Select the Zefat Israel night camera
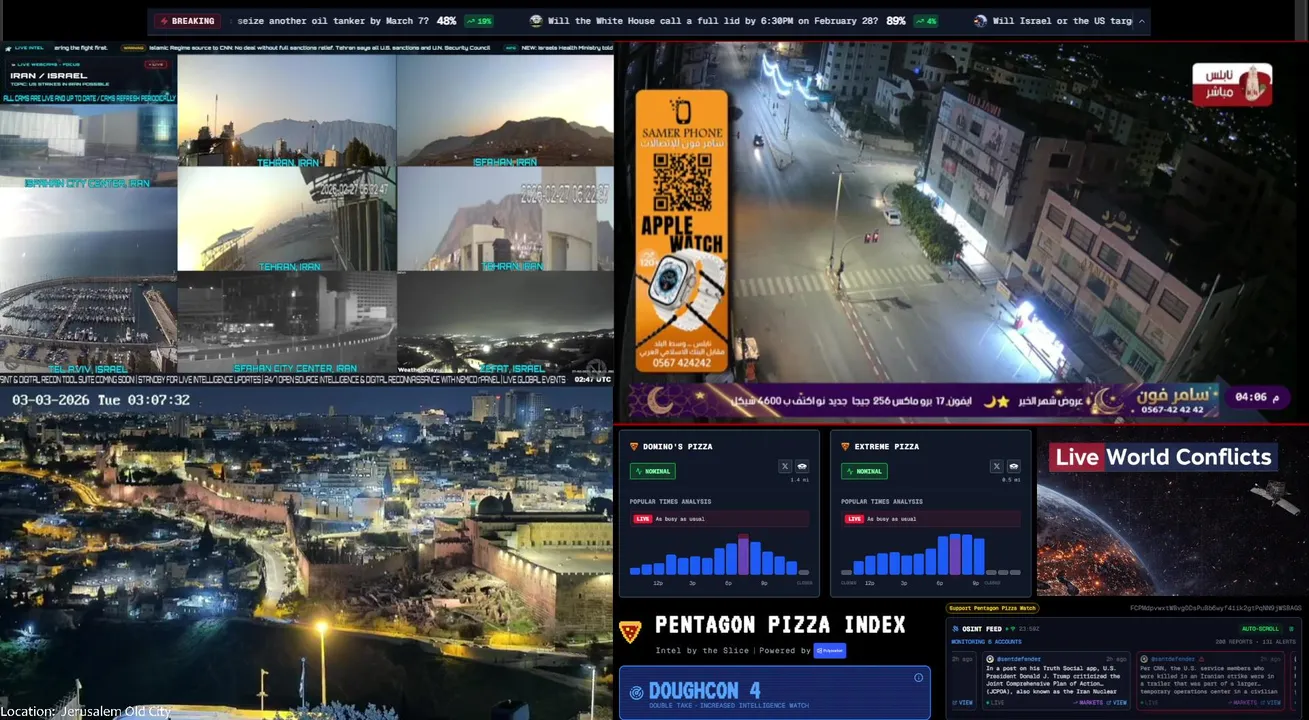The height and width of the screenshot is (720, 1309). pos(505,322)
